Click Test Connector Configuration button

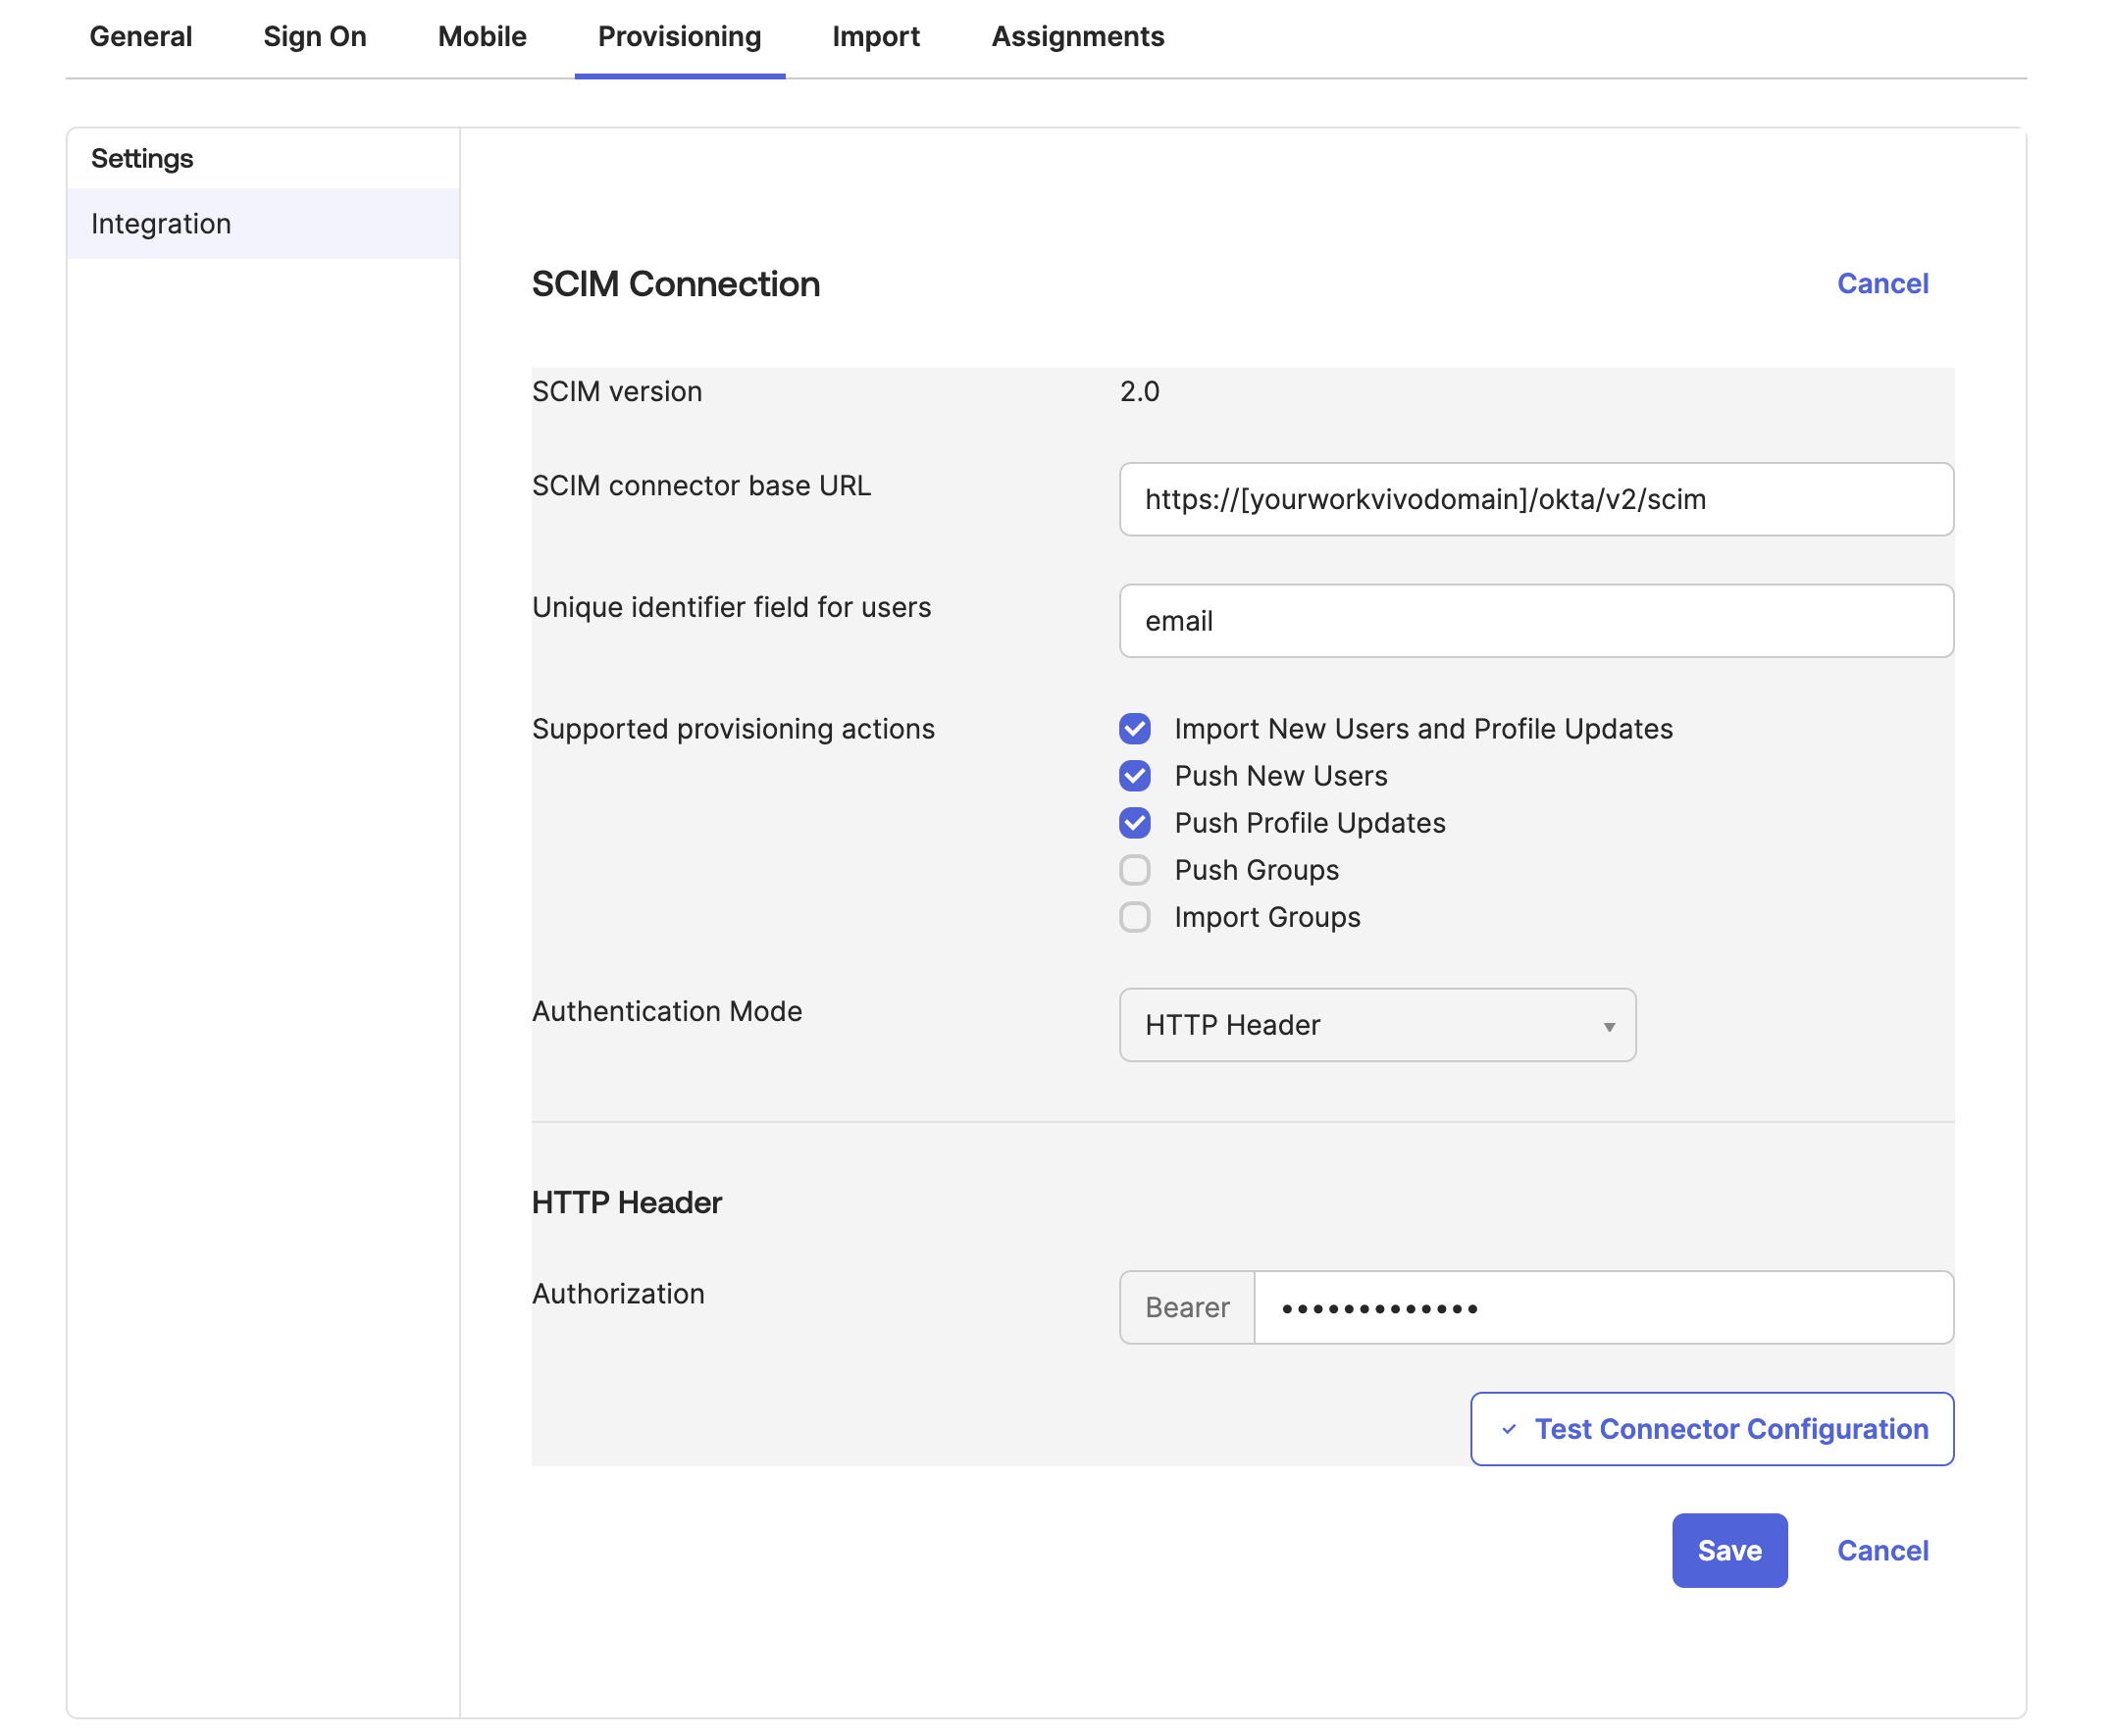tap(1712, 1429)
